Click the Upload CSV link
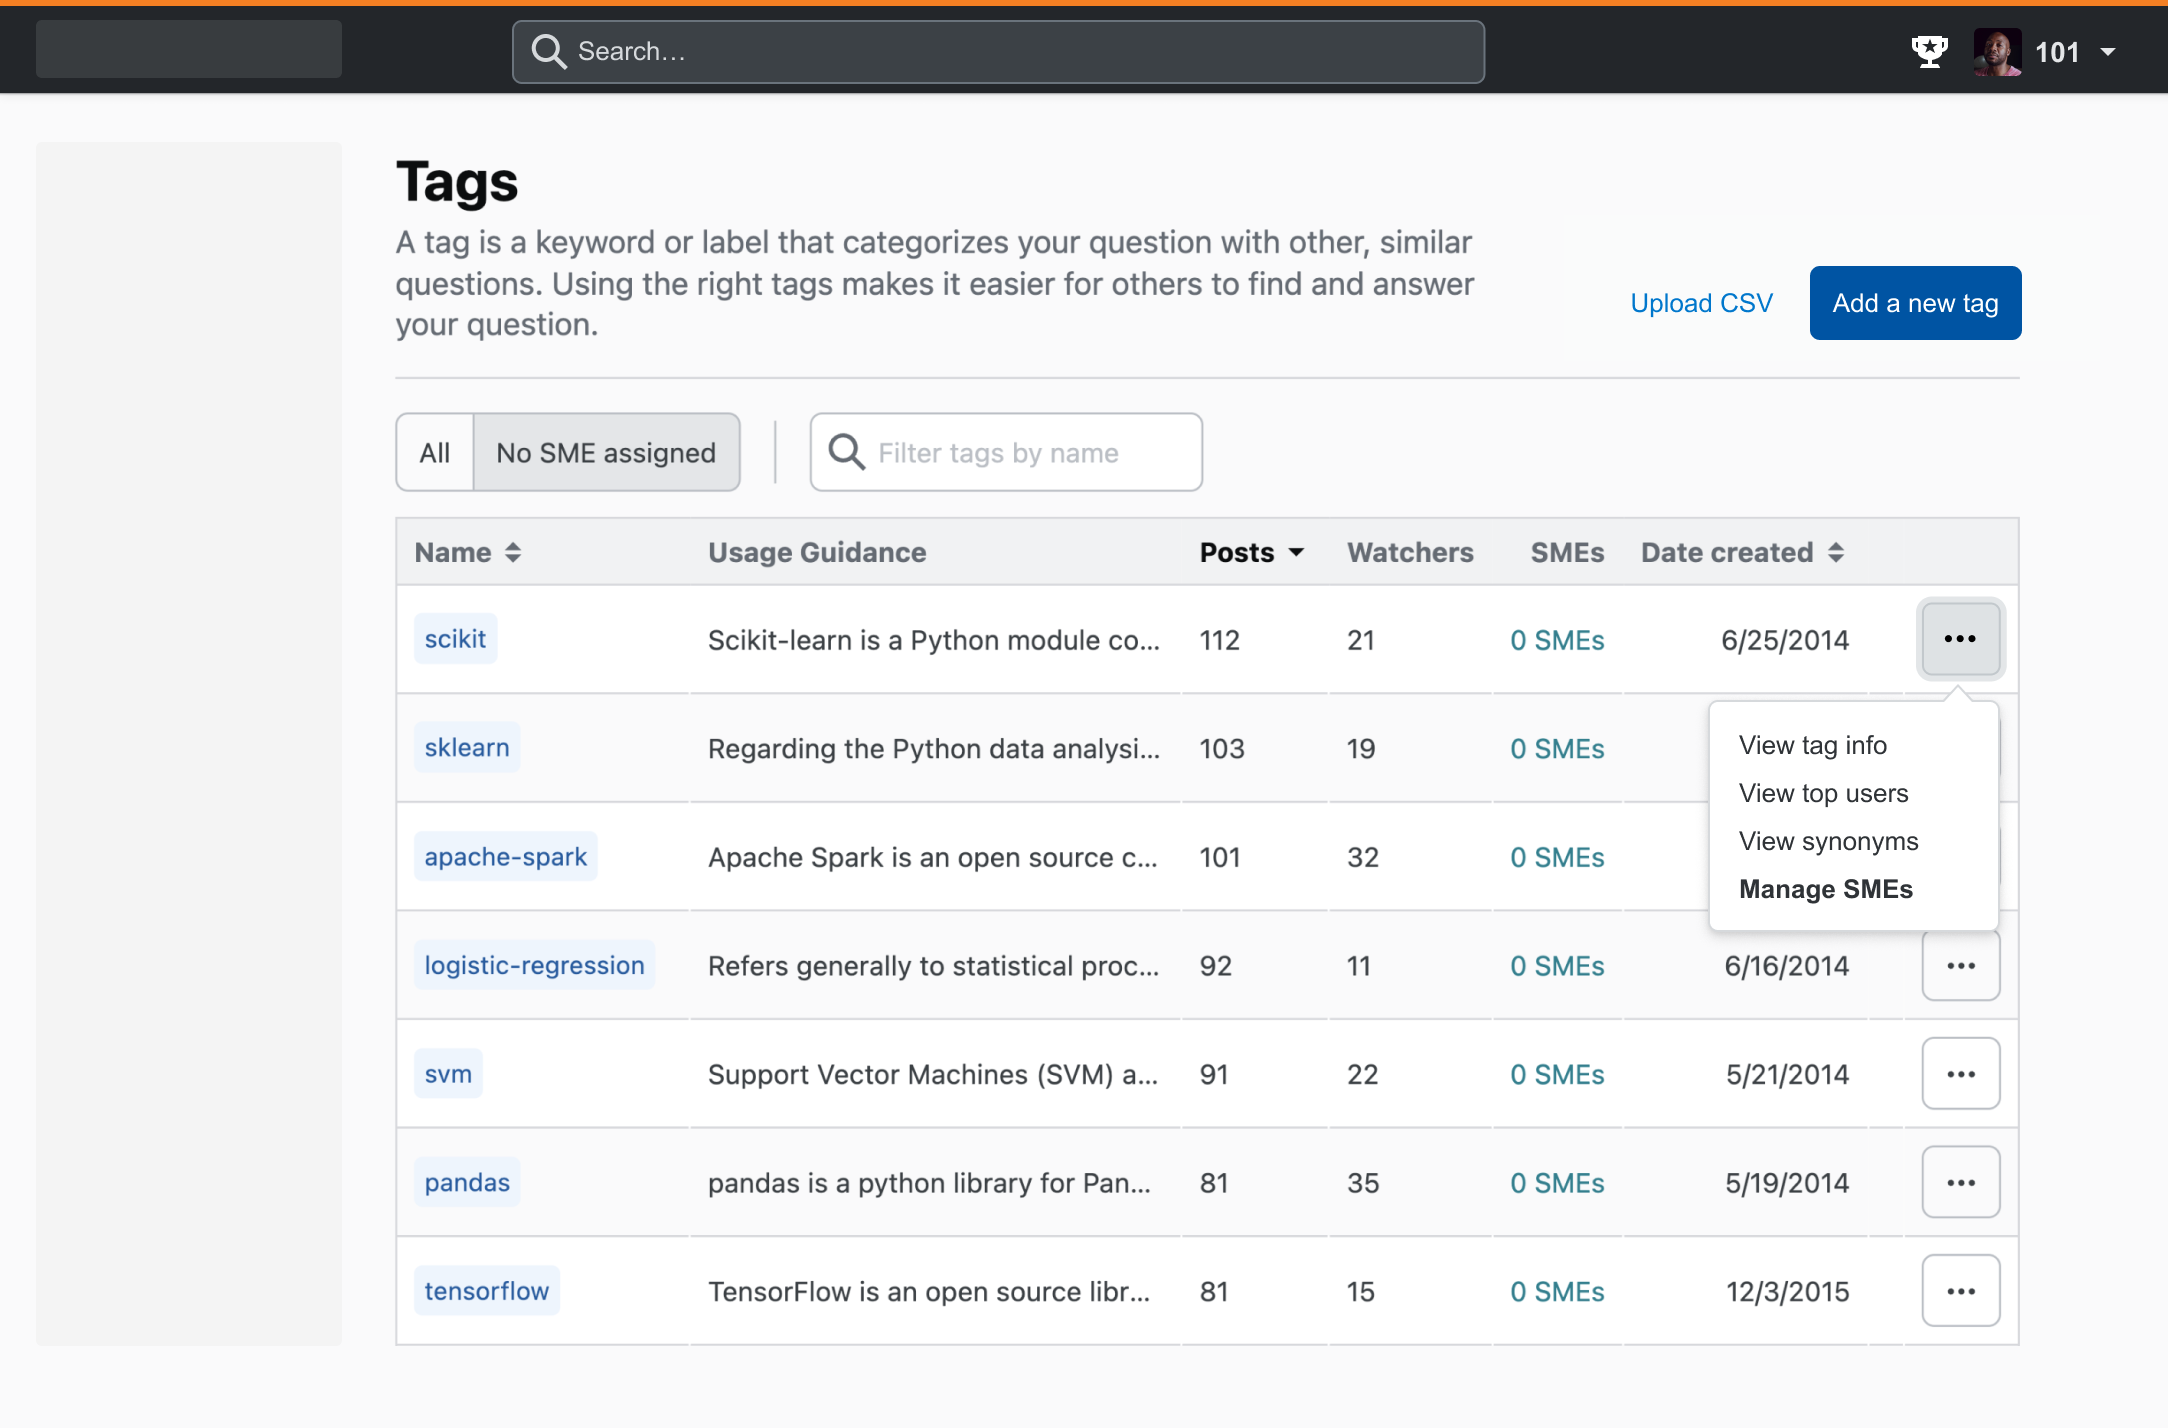Image resolution: width=2168 pixels, height=1428 pixels. click(1701, 303)
